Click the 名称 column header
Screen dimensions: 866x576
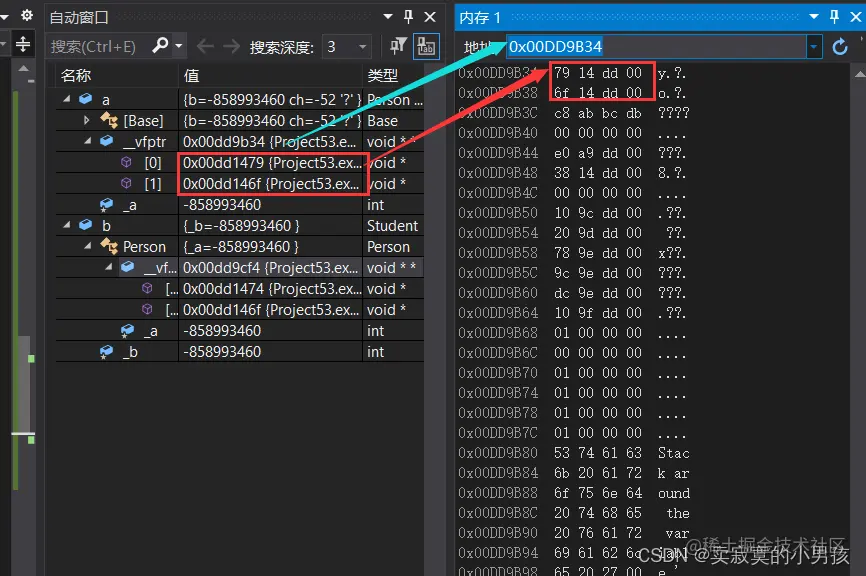click(x=76, y=75)
